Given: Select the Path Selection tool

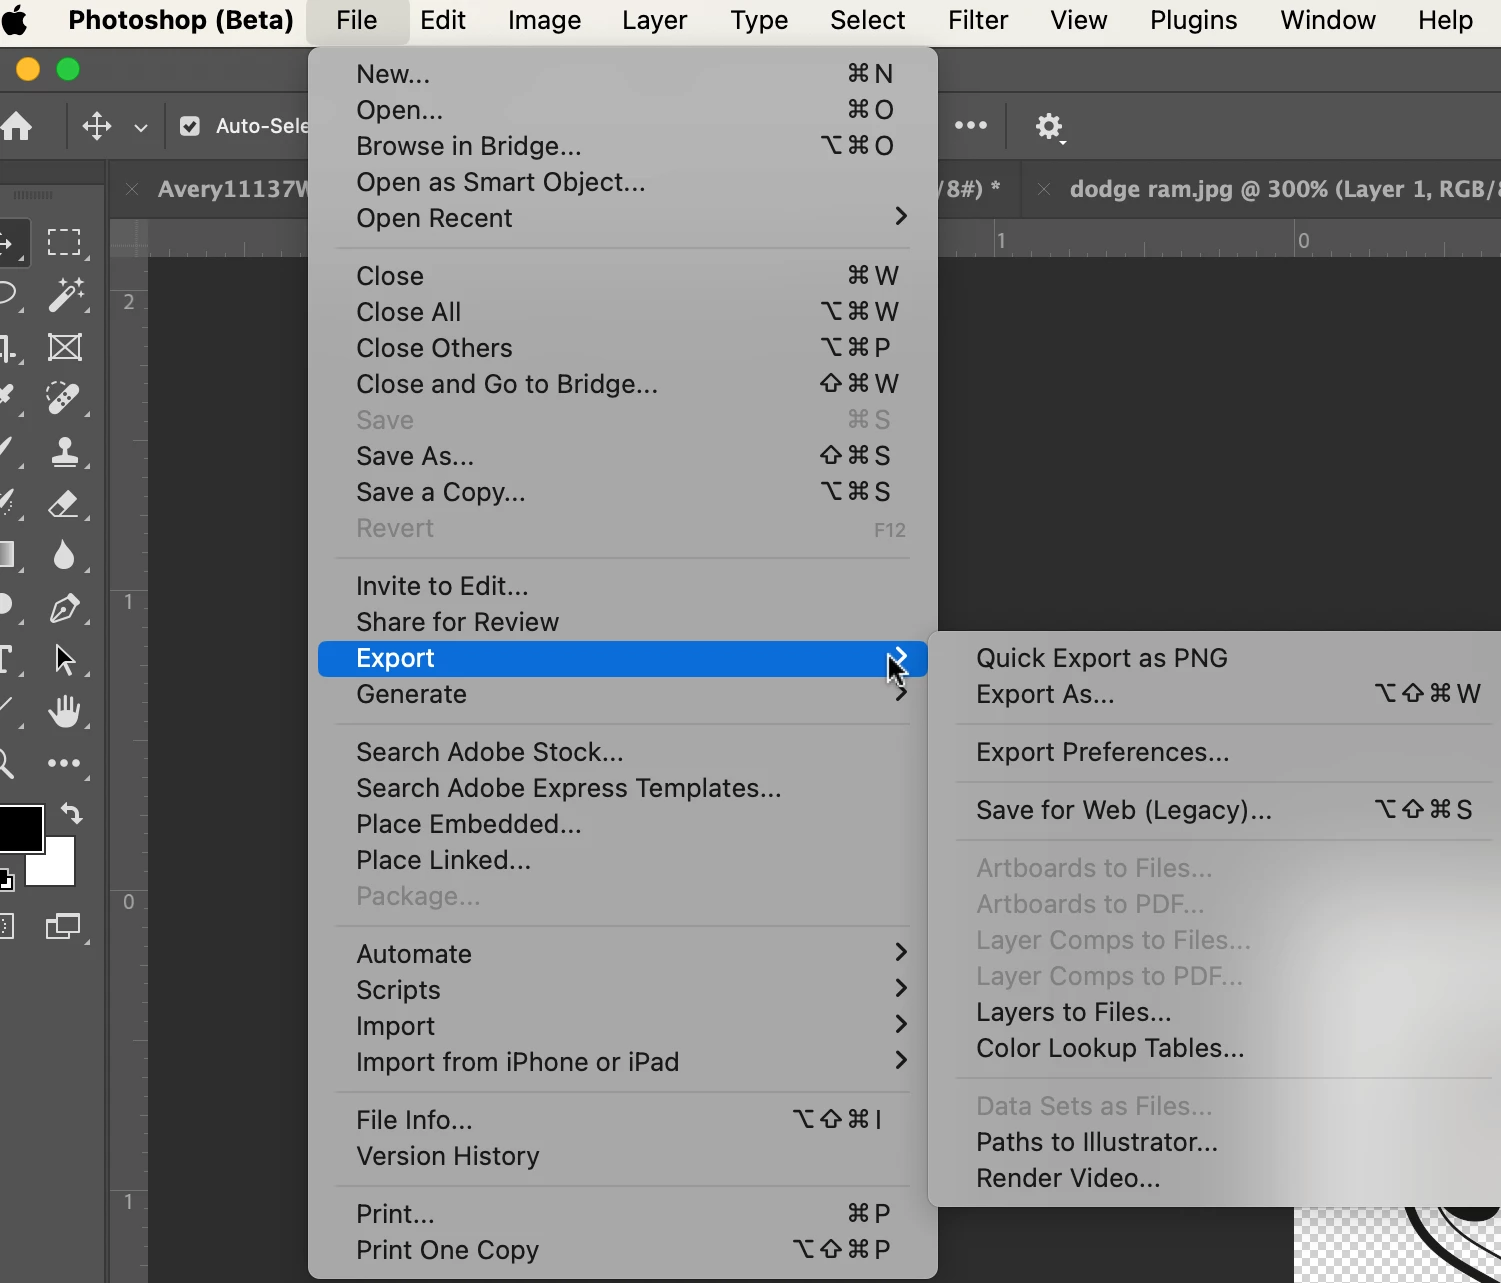Looking at the screenshot, I should click(65, 660).
